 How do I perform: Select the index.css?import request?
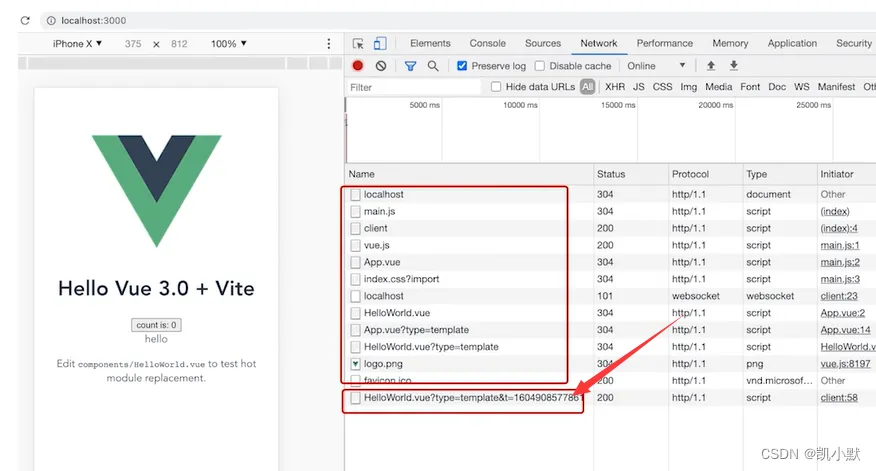(x=610, y=279)
